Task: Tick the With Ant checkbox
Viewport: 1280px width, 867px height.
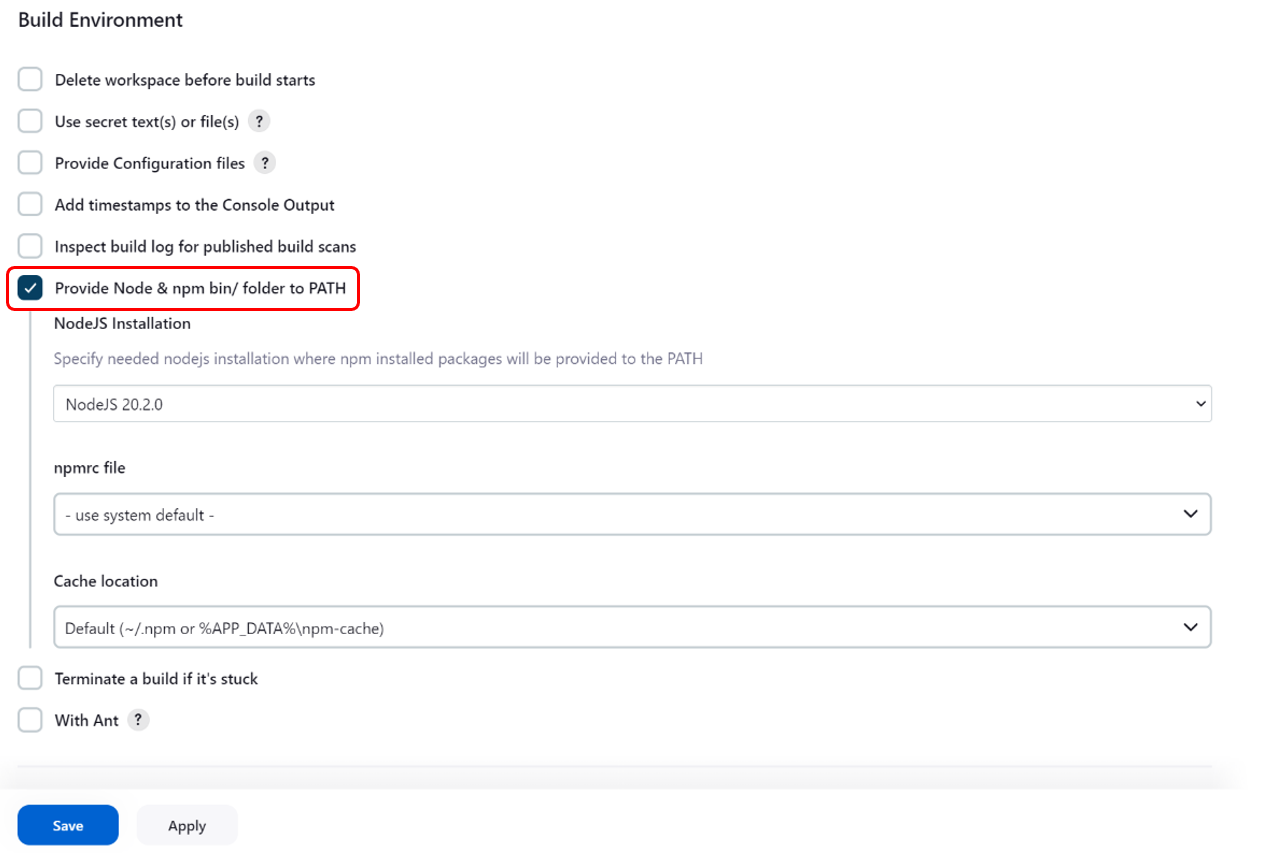Action: click(x=30, y=720)
